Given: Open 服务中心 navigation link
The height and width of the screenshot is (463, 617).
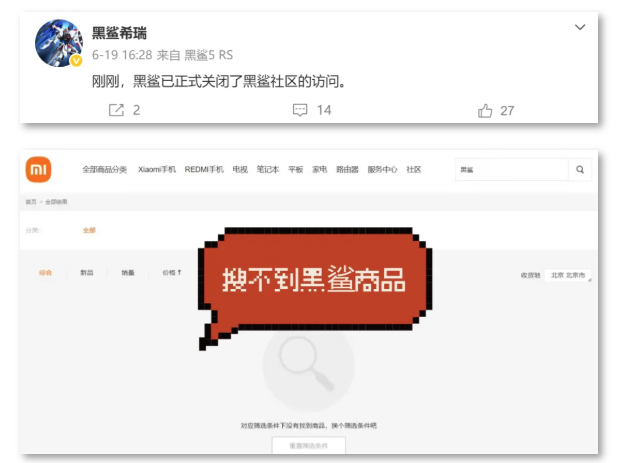Looking at the screenshot, I should 382,170.
